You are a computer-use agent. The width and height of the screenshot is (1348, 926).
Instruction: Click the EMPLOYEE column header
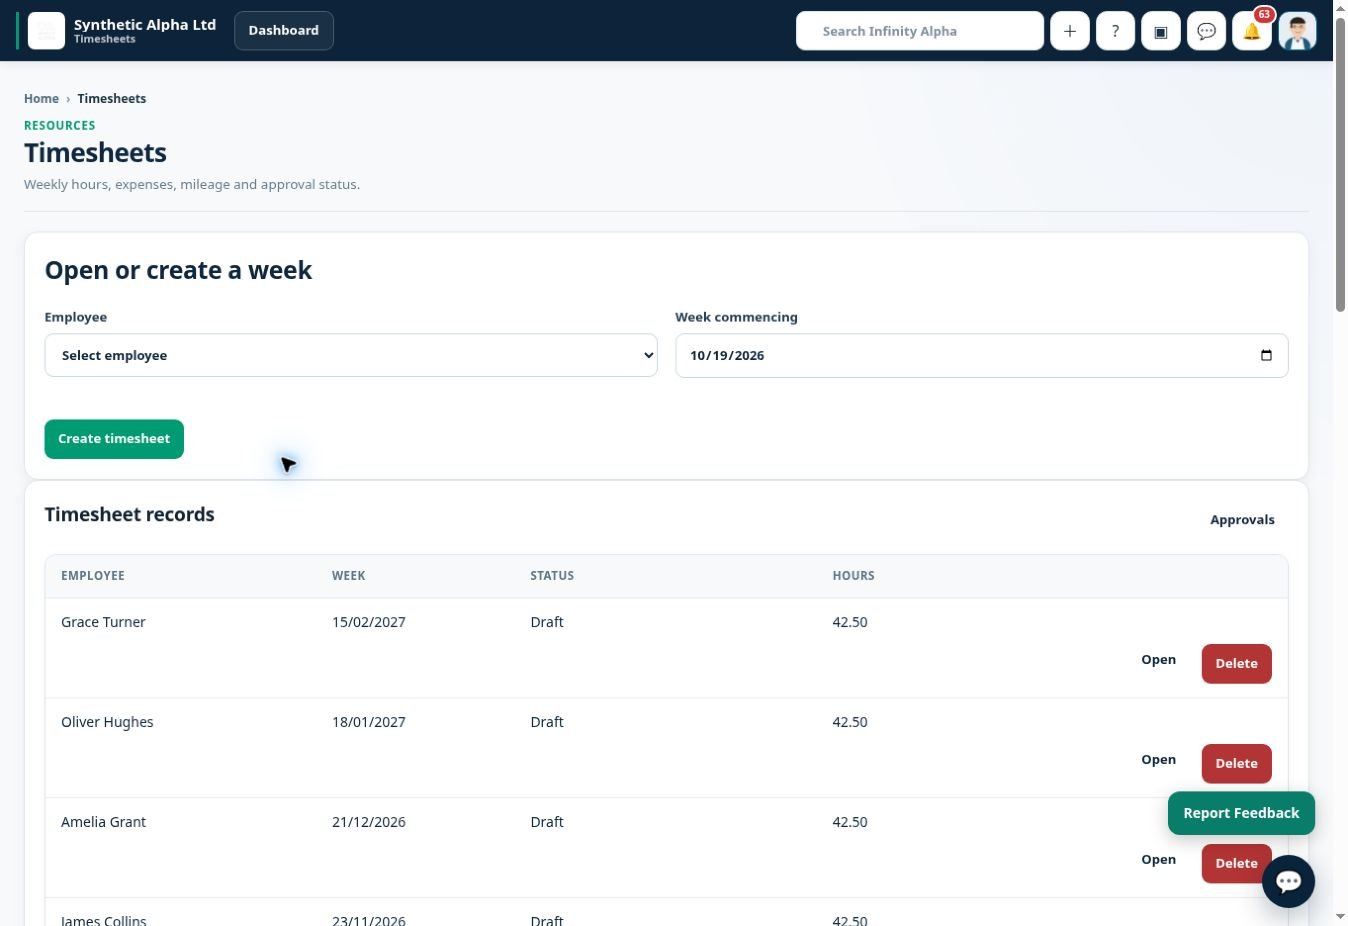93,576
